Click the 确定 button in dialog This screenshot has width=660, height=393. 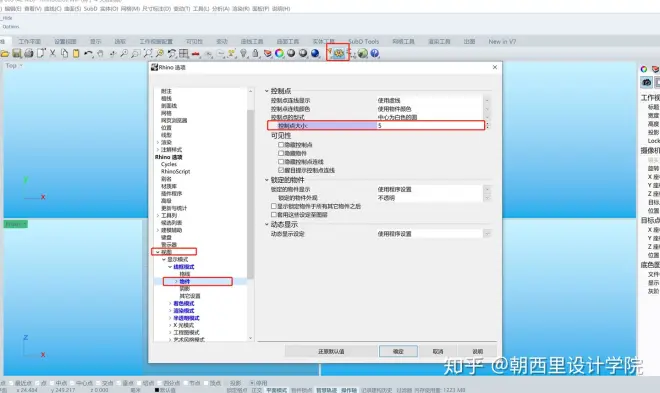pyautogui.click(x=398, y=351)
